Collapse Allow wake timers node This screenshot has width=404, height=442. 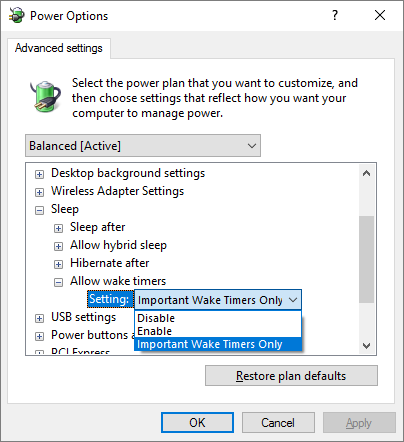point(58,282)
